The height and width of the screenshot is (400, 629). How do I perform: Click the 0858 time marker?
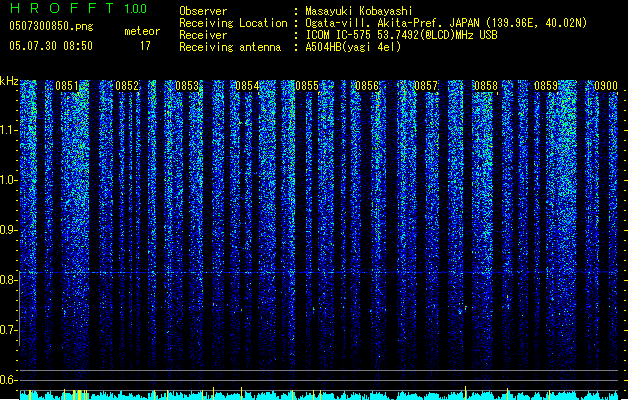point(486,86)
